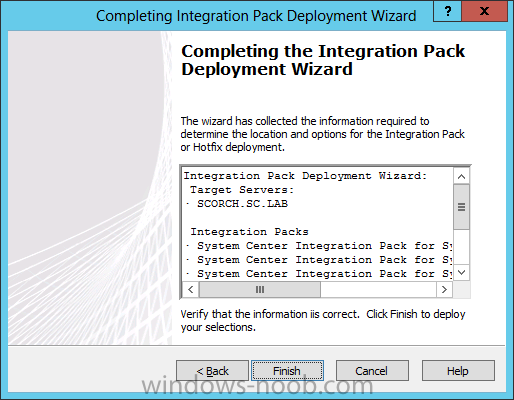
Task: Click the 'Target Servers:' line
Action: click(242, 190)
